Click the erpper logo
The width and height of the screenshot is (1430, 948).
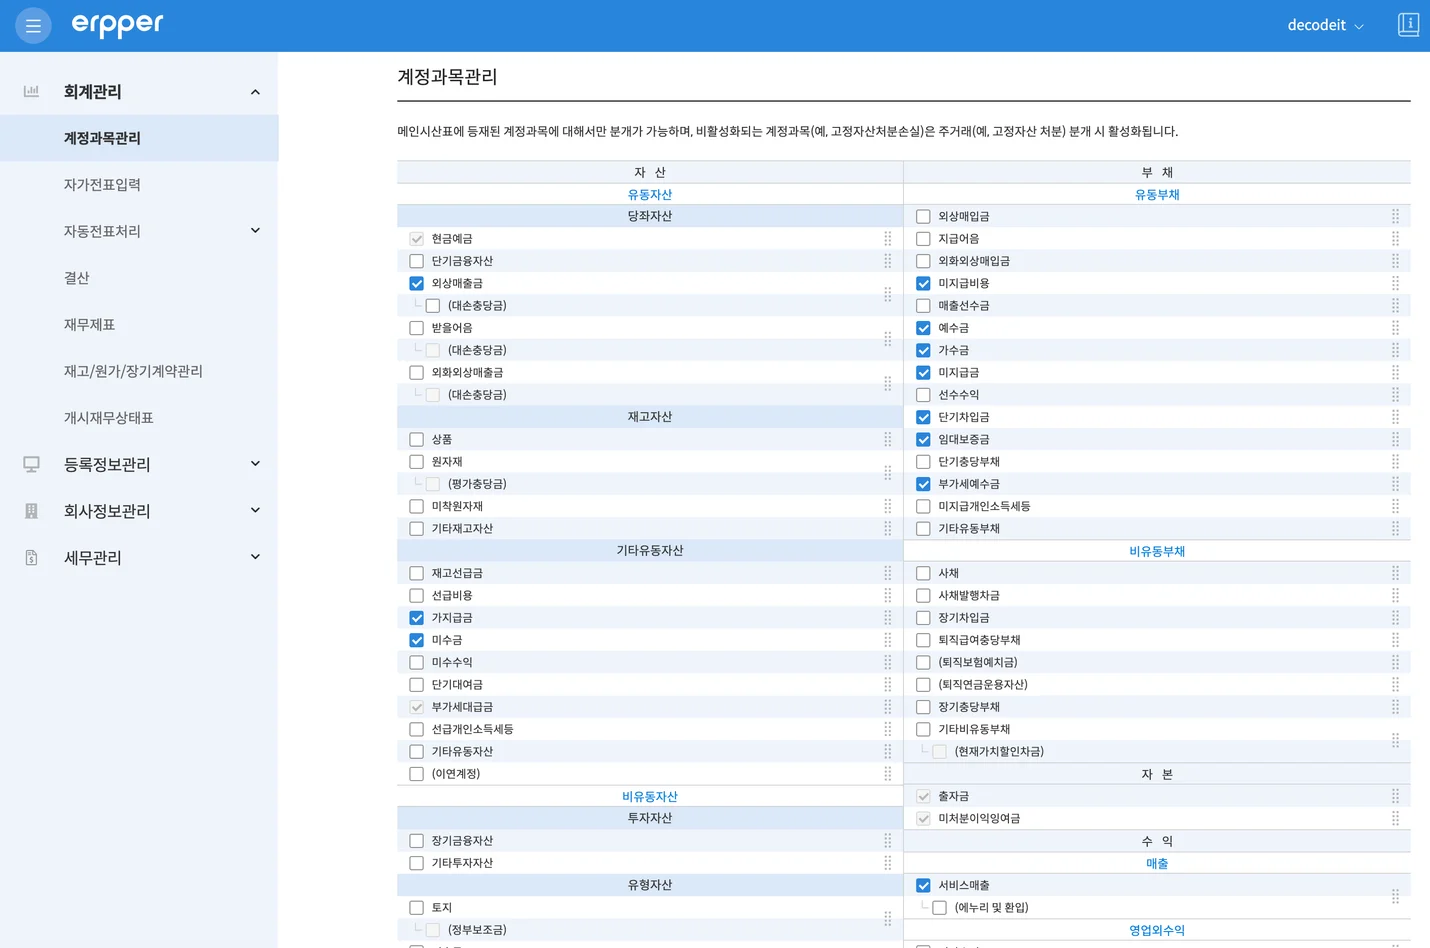coord(117,25)
